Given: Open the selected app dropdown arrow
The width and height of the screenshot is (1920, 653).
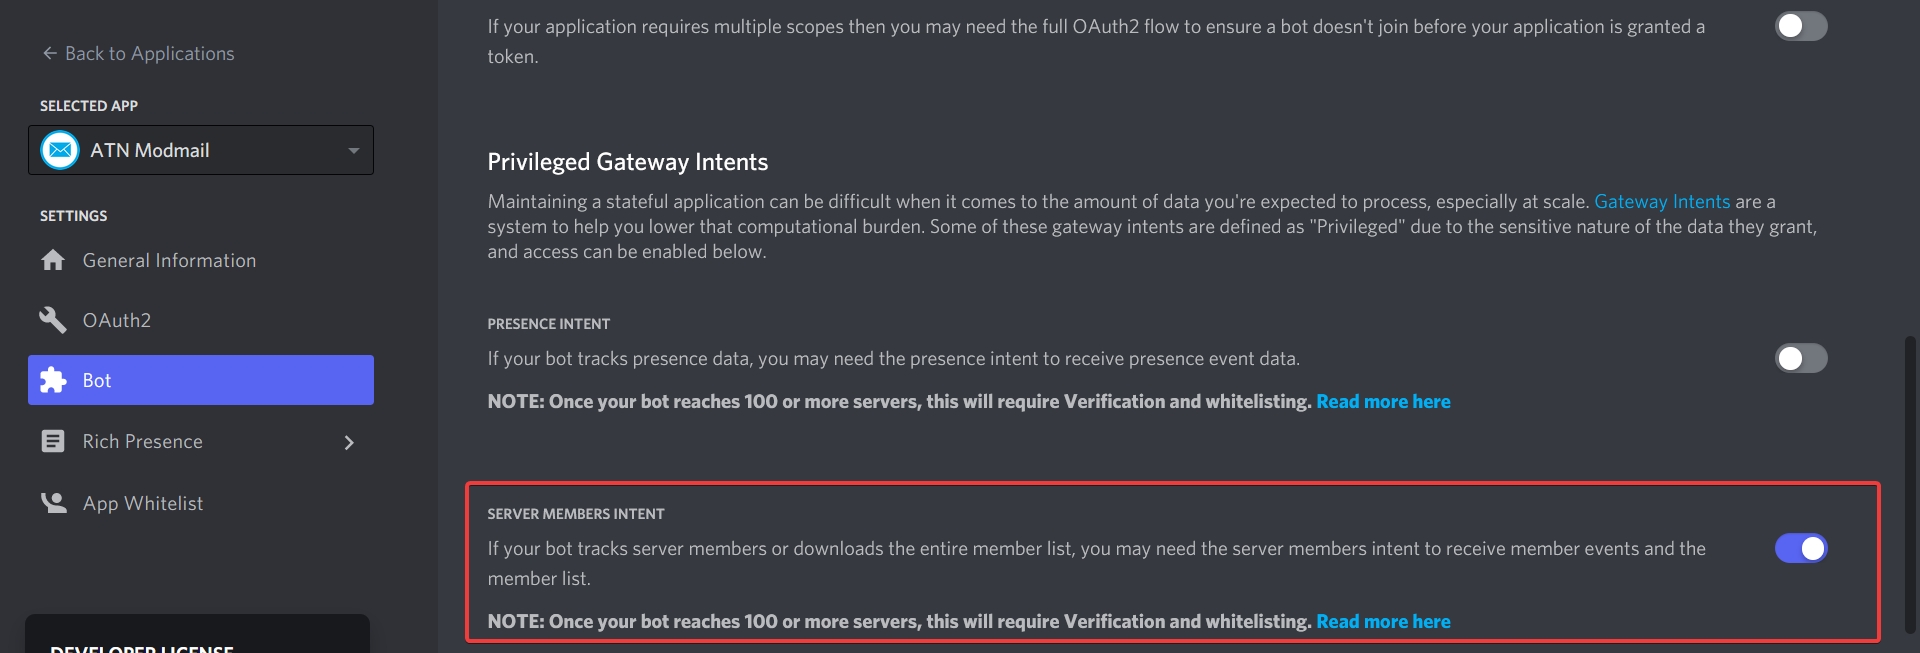Looking at the screenshot, I should pyautogui.click(x=353, y=151).
